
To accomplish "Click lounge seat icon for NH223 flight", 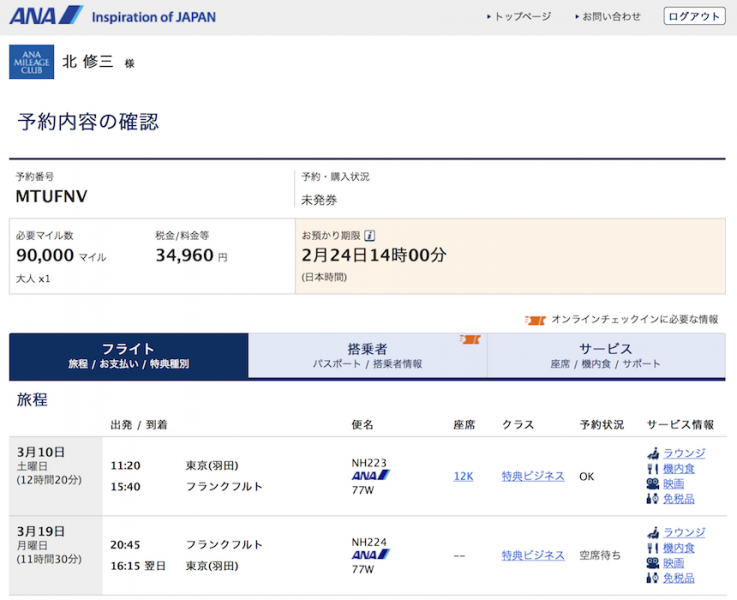I will (653, 453).
